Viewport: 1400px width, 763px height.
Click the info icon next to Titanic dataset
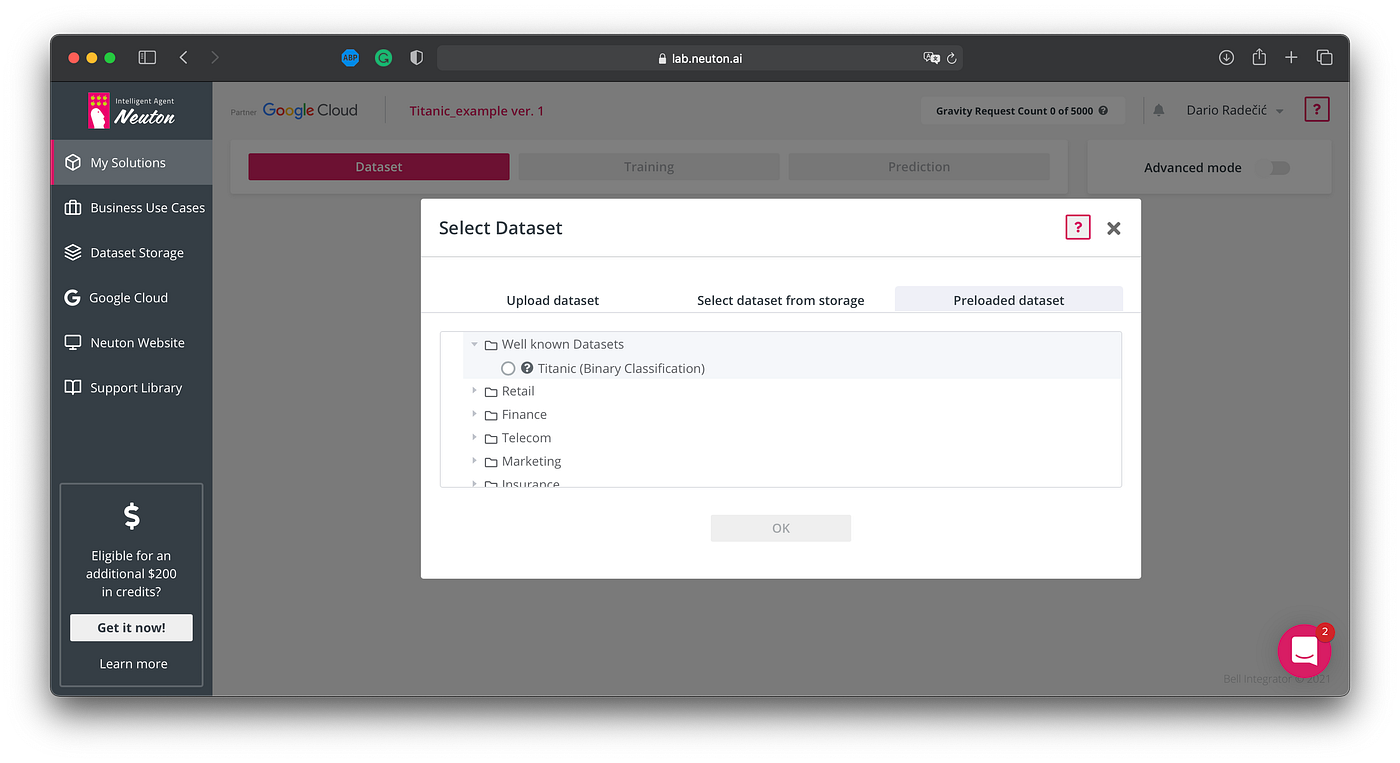point(526,368)
